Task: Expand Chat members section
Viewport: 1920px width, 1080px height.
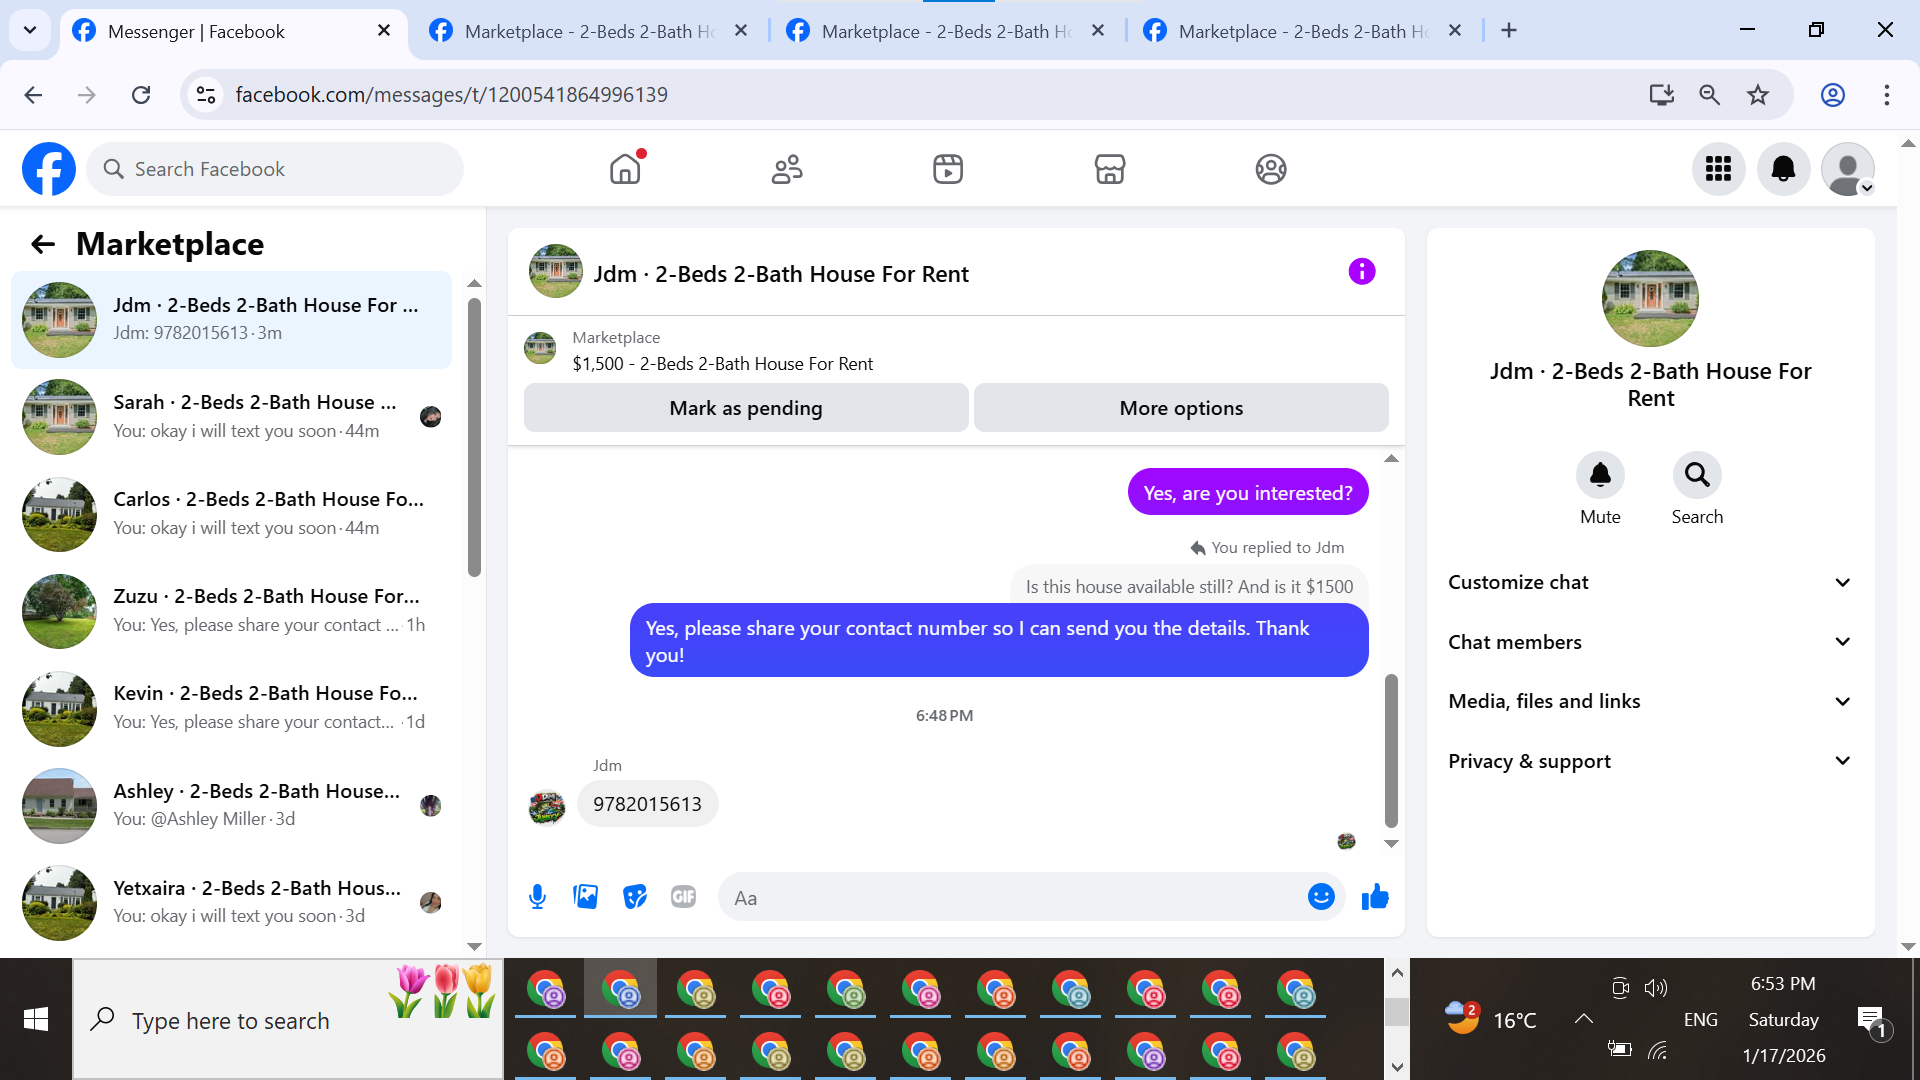Action: pyautogui.click(x=1650, y=642)
